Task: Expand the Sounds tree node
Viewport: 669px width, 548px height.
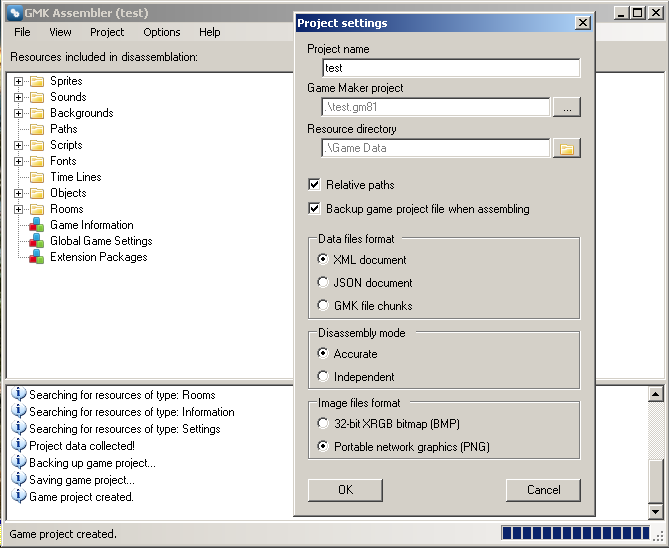Action: point(18,97)
